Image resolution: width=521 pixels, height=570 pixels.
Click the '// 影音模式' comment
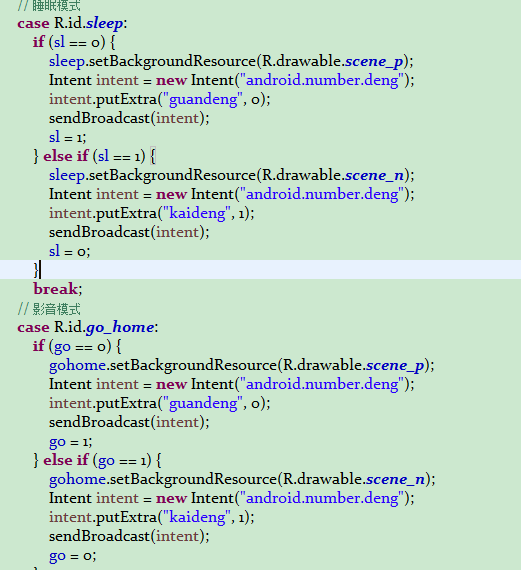[49, 309]
